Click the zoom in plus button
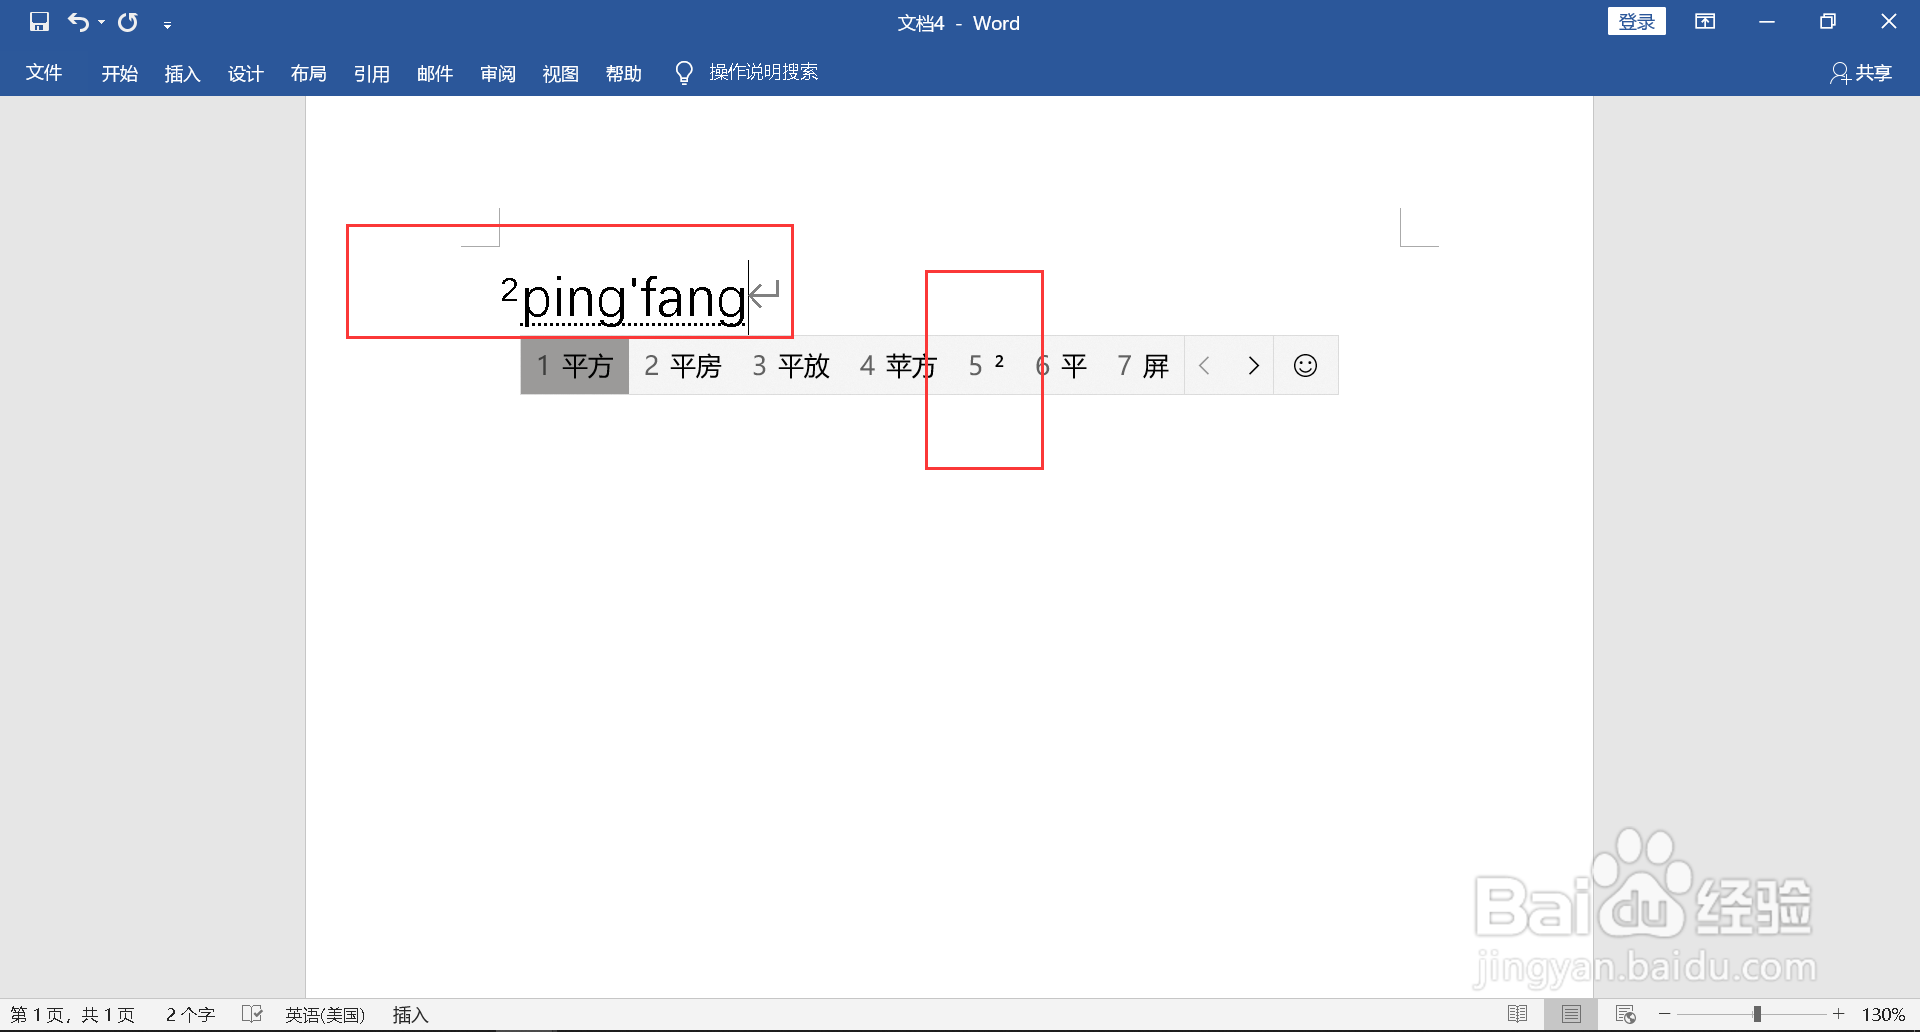 pos(1838,1014)
